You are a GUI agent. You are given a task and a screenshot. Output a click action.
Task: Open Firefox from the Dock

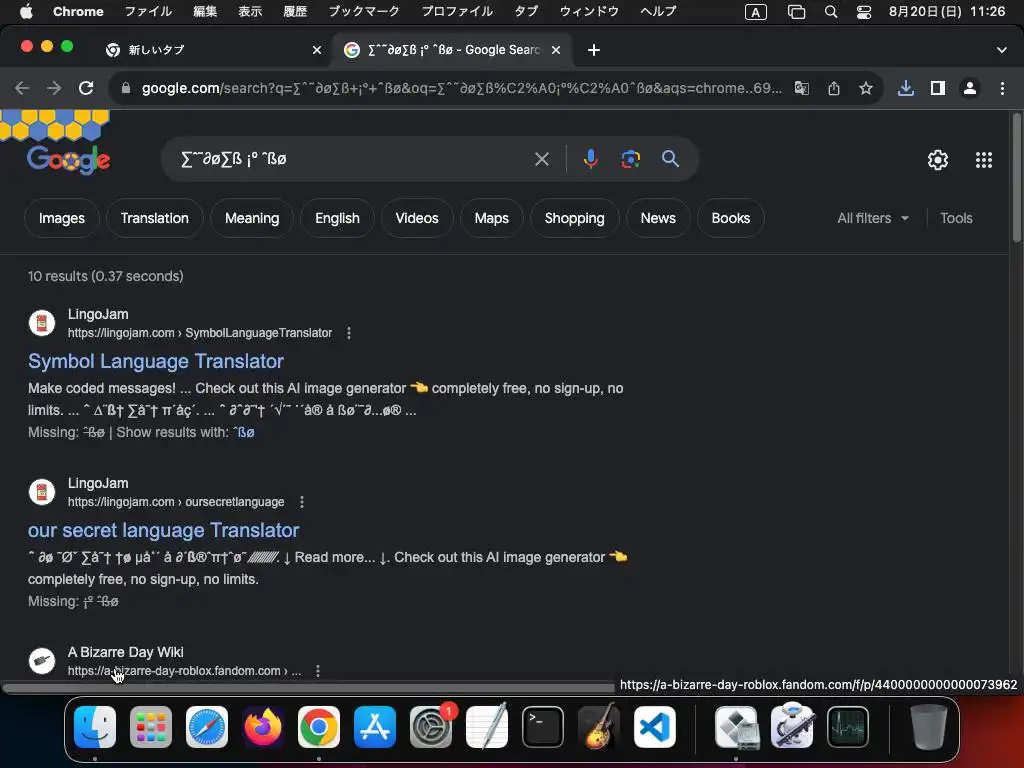(x=263, y=727)
